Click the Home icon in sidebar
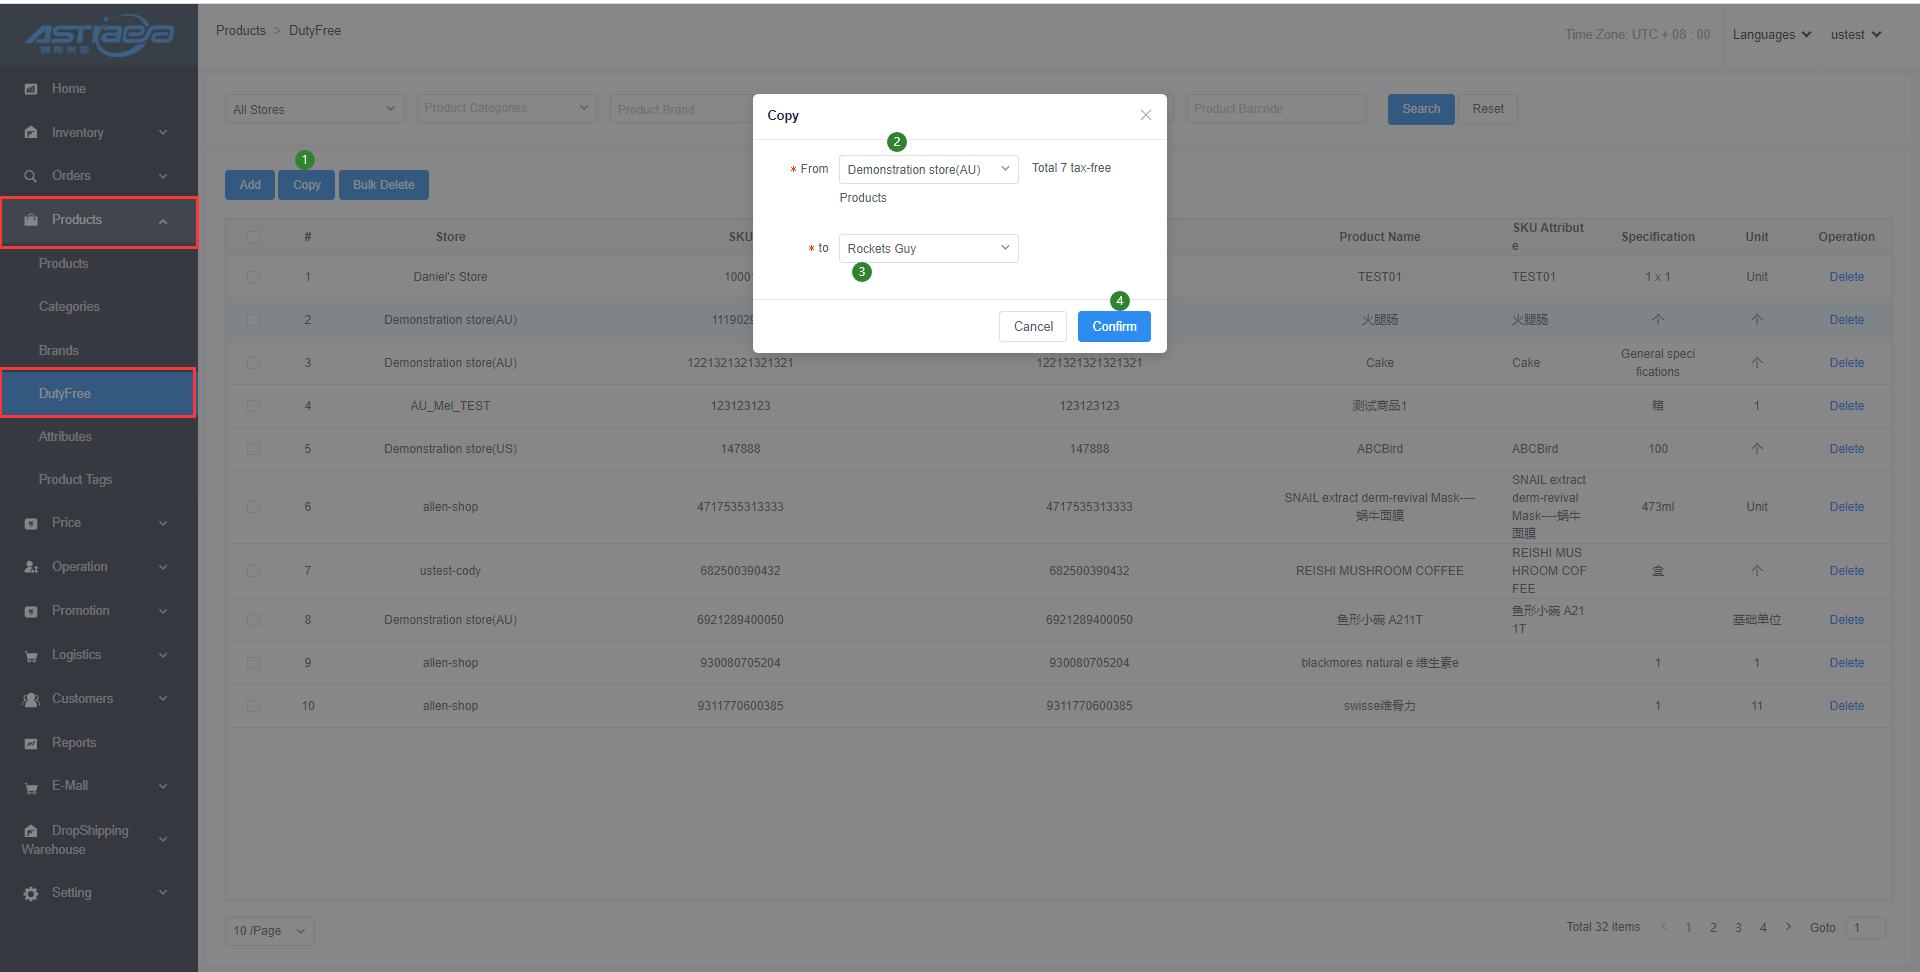This screenshot has height=972, width=1920. [x=31, y=89]
